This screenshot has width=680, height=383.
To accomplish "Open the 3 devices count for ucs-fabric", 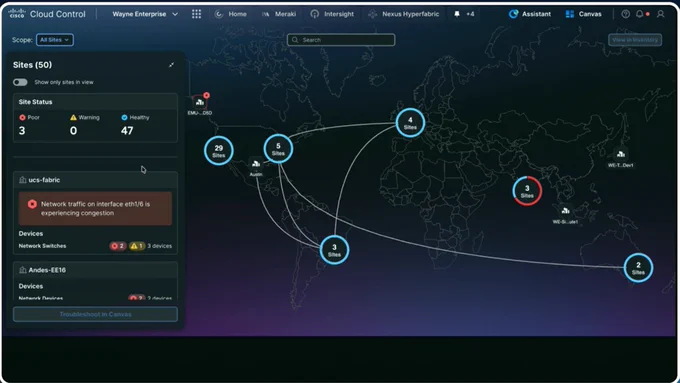I will tap(160, 246).
